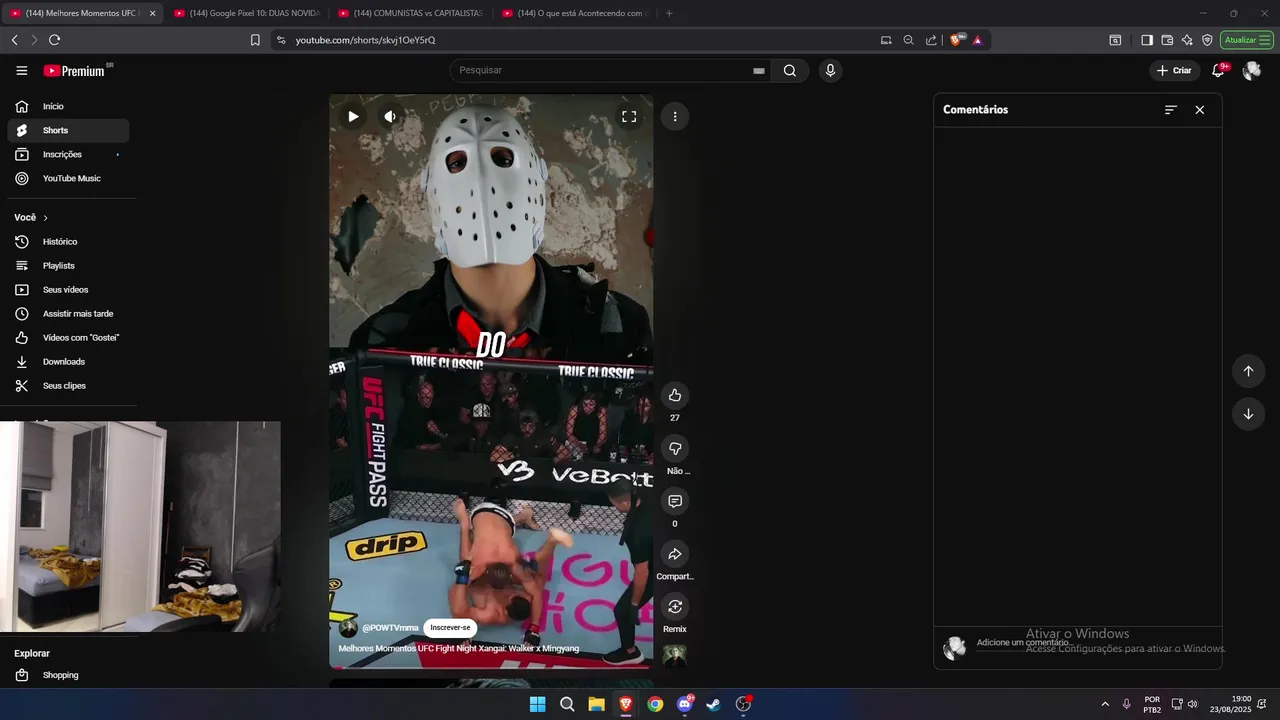This screenshot has width=1280, height=720.
Task: Open Histórico in the sidebar
Action: tap(68, 242)
